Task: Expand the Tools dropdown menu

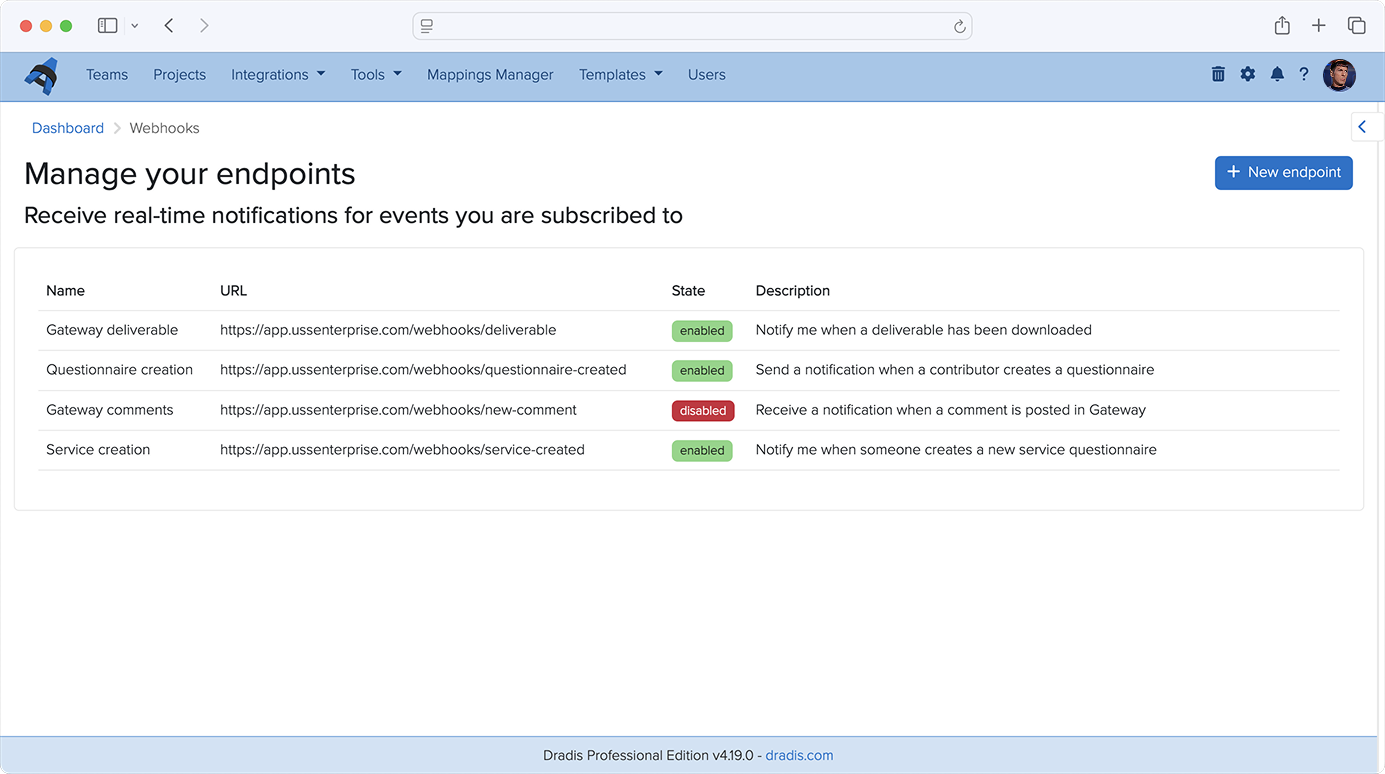Action: (376, 75)
